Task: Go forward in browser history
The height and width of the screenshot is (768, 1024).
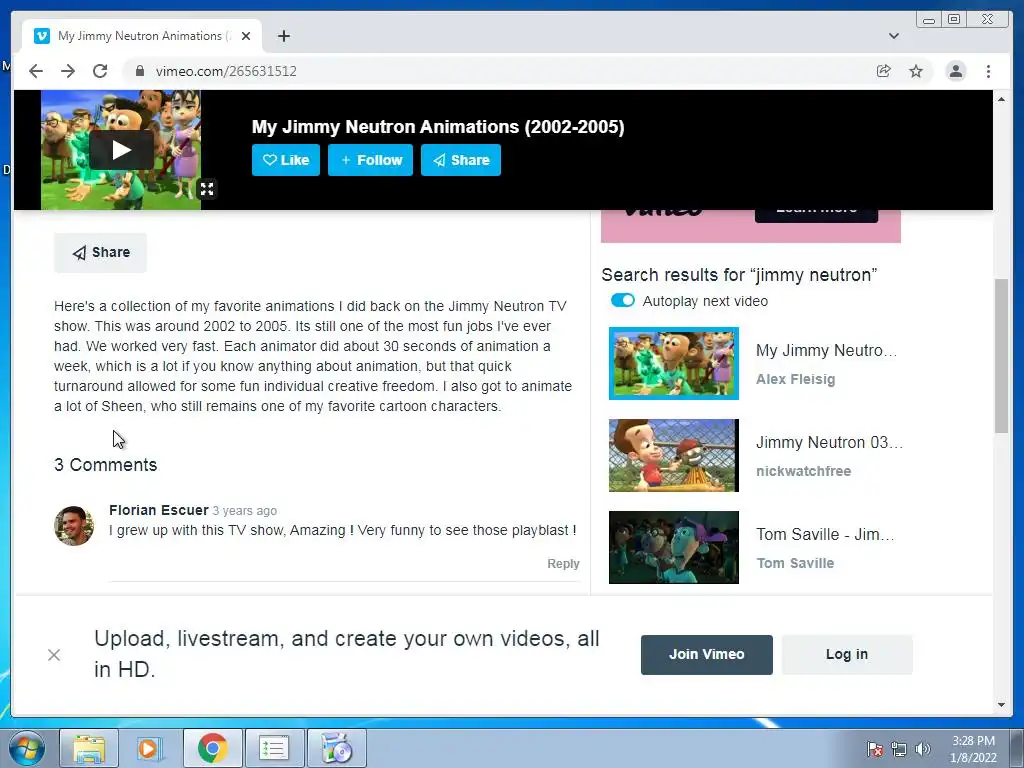Action: pos(68,71)
